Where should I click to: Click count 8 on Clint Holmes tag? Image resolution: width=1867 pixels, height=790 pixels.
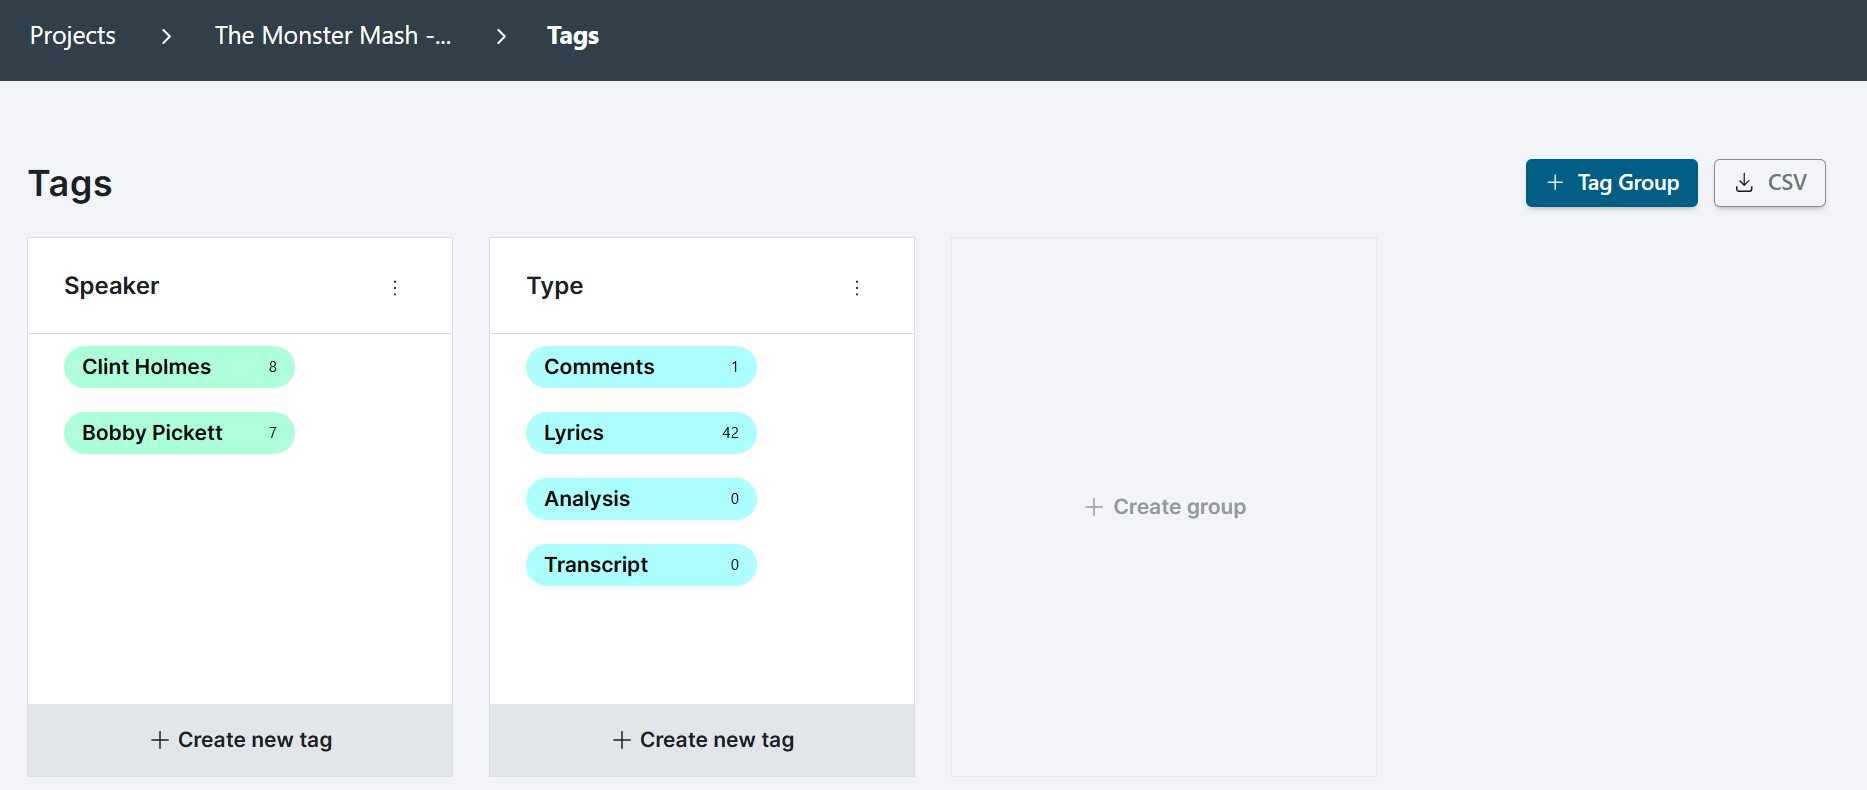click(x=273, y=367)
